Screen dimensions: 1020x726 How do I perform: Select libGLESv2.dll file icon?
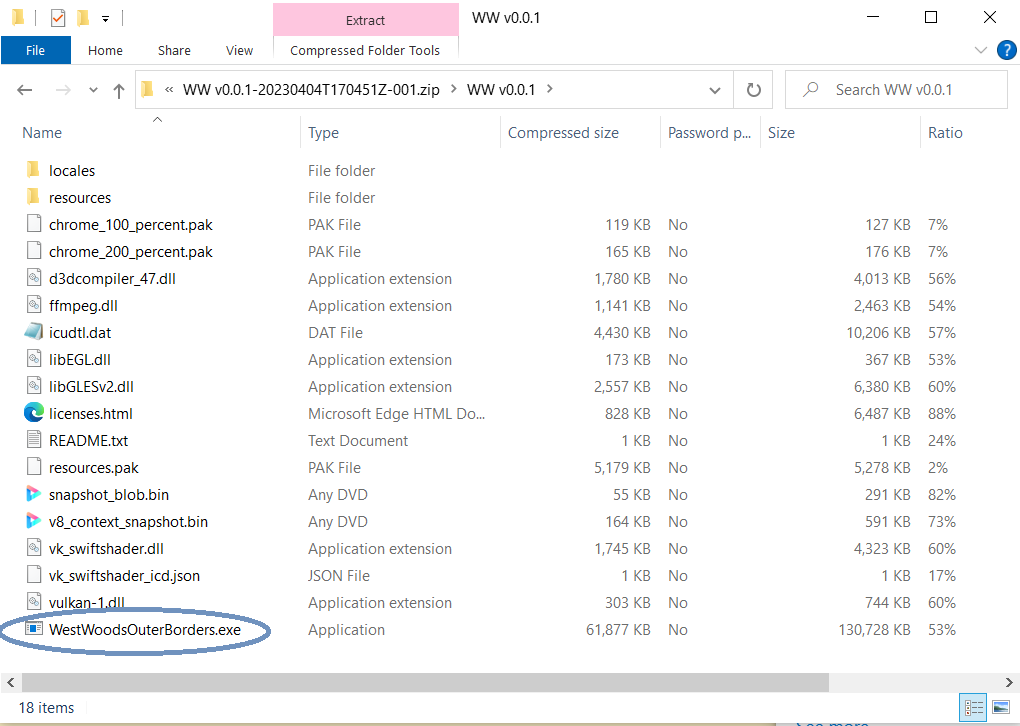coord(34,386)
